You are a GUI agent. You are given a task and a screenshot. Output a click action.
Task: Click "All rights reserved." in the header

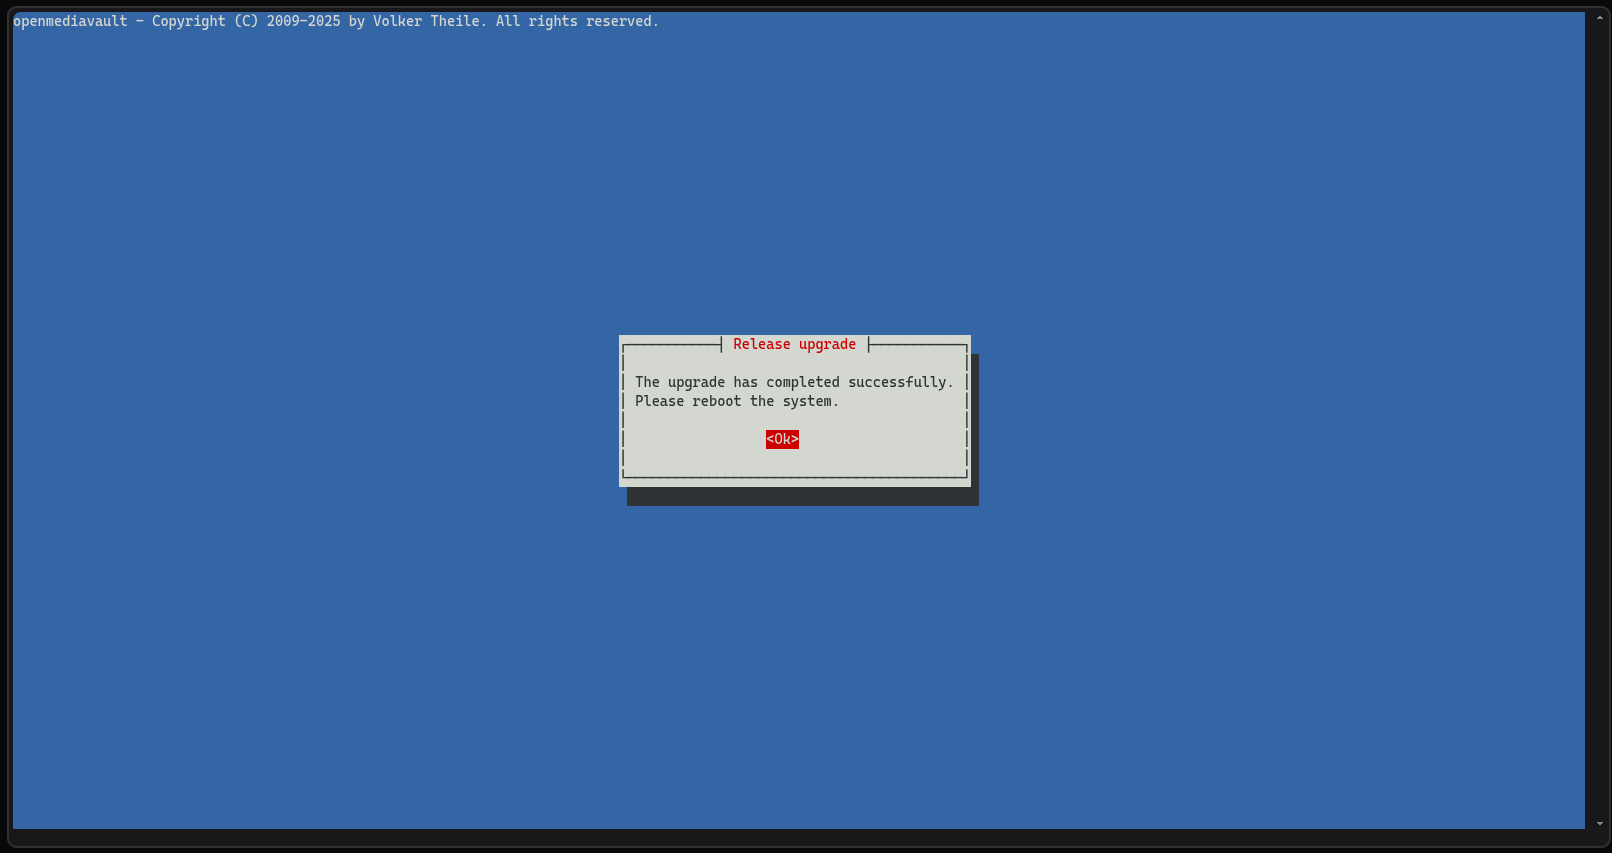click(x=577, y=21)
